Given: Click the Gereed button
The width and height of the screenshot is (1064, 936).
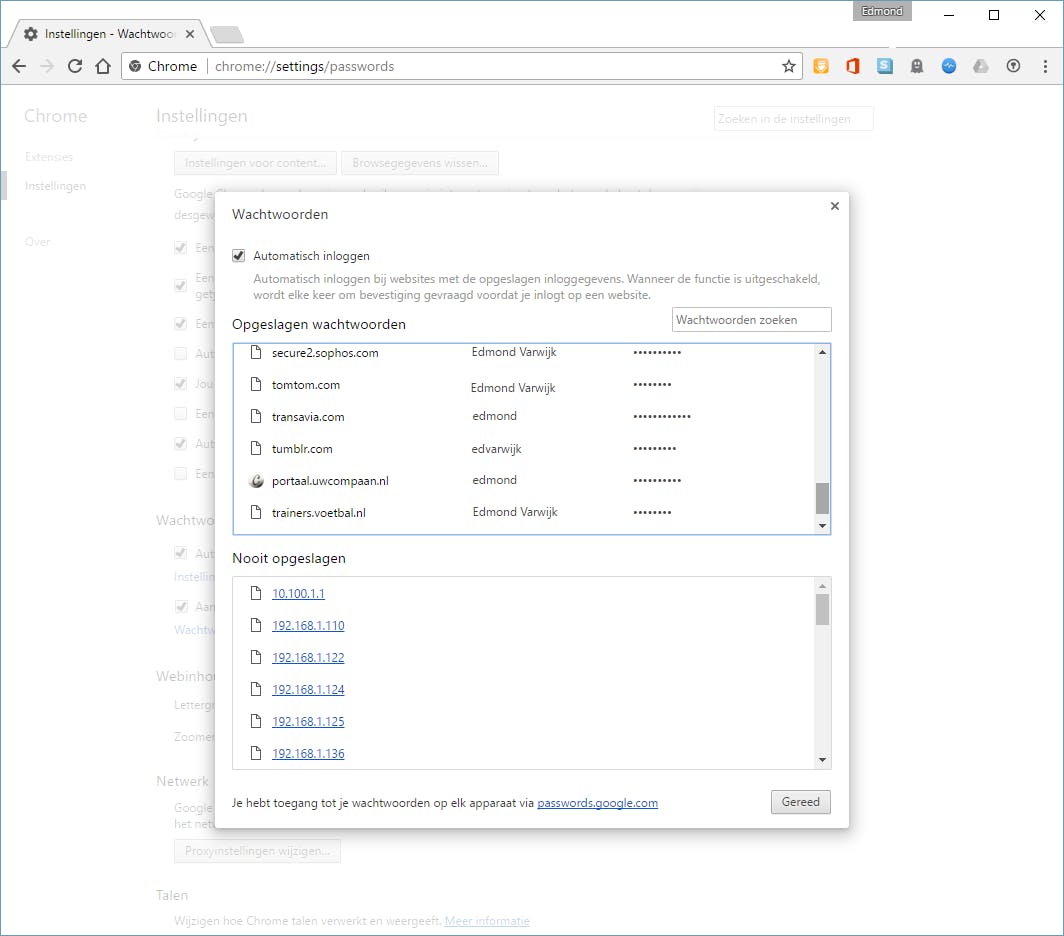Looking at the screenshot, I should [x=801, y=802].
